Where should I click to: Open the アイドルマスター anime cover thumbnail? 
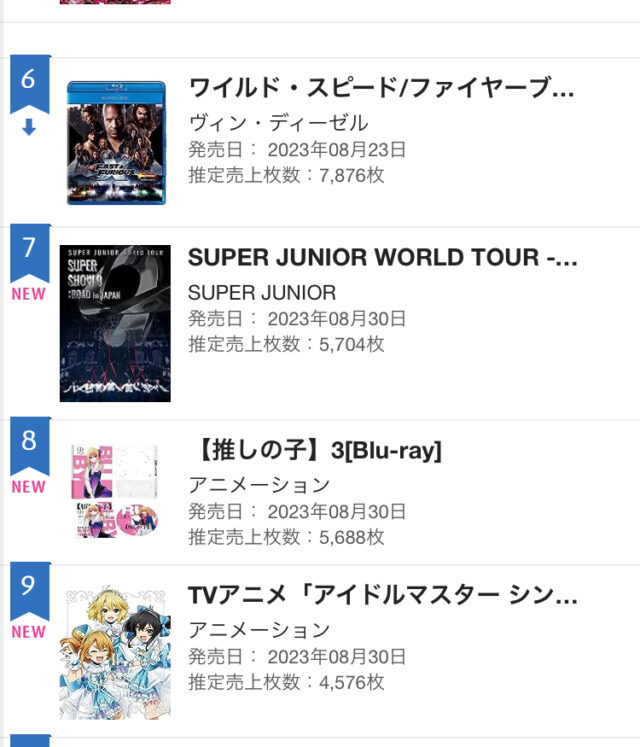point(115,651)
